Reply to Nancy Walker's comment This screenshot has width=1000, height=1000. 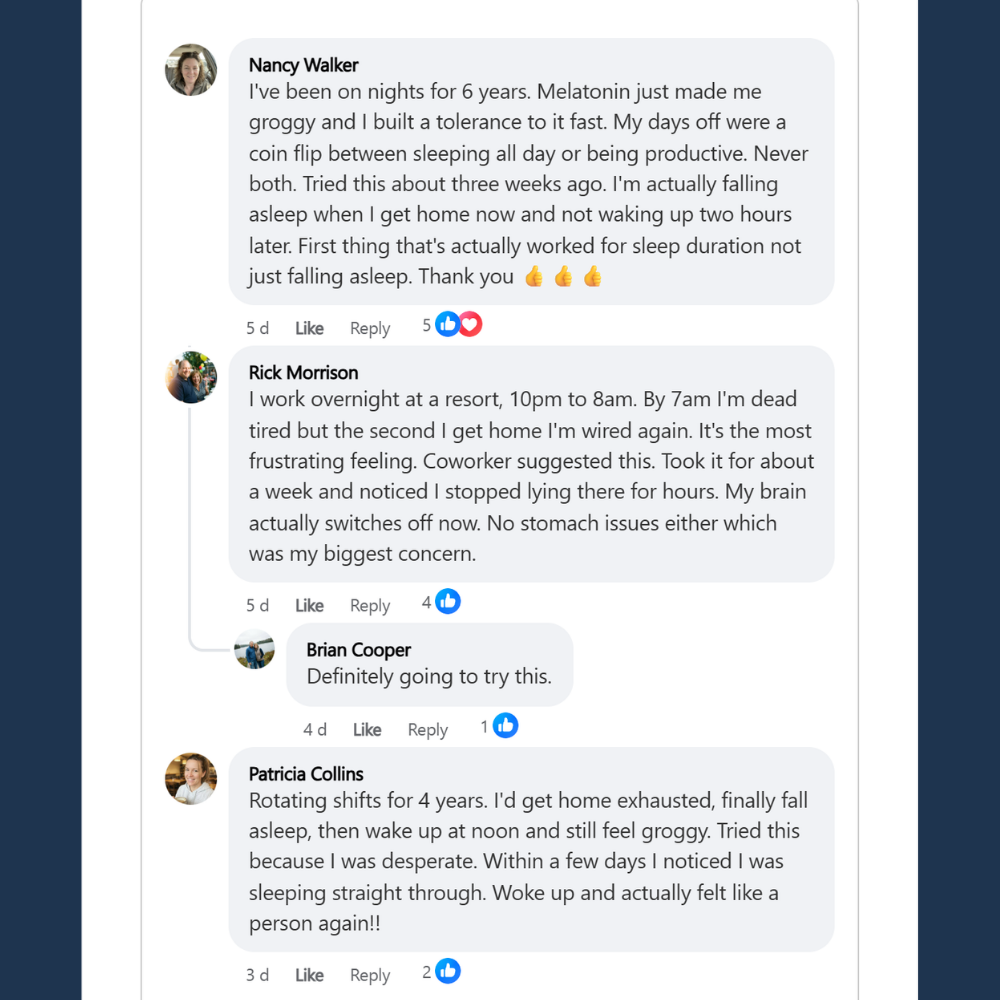(x=370, y=328)
